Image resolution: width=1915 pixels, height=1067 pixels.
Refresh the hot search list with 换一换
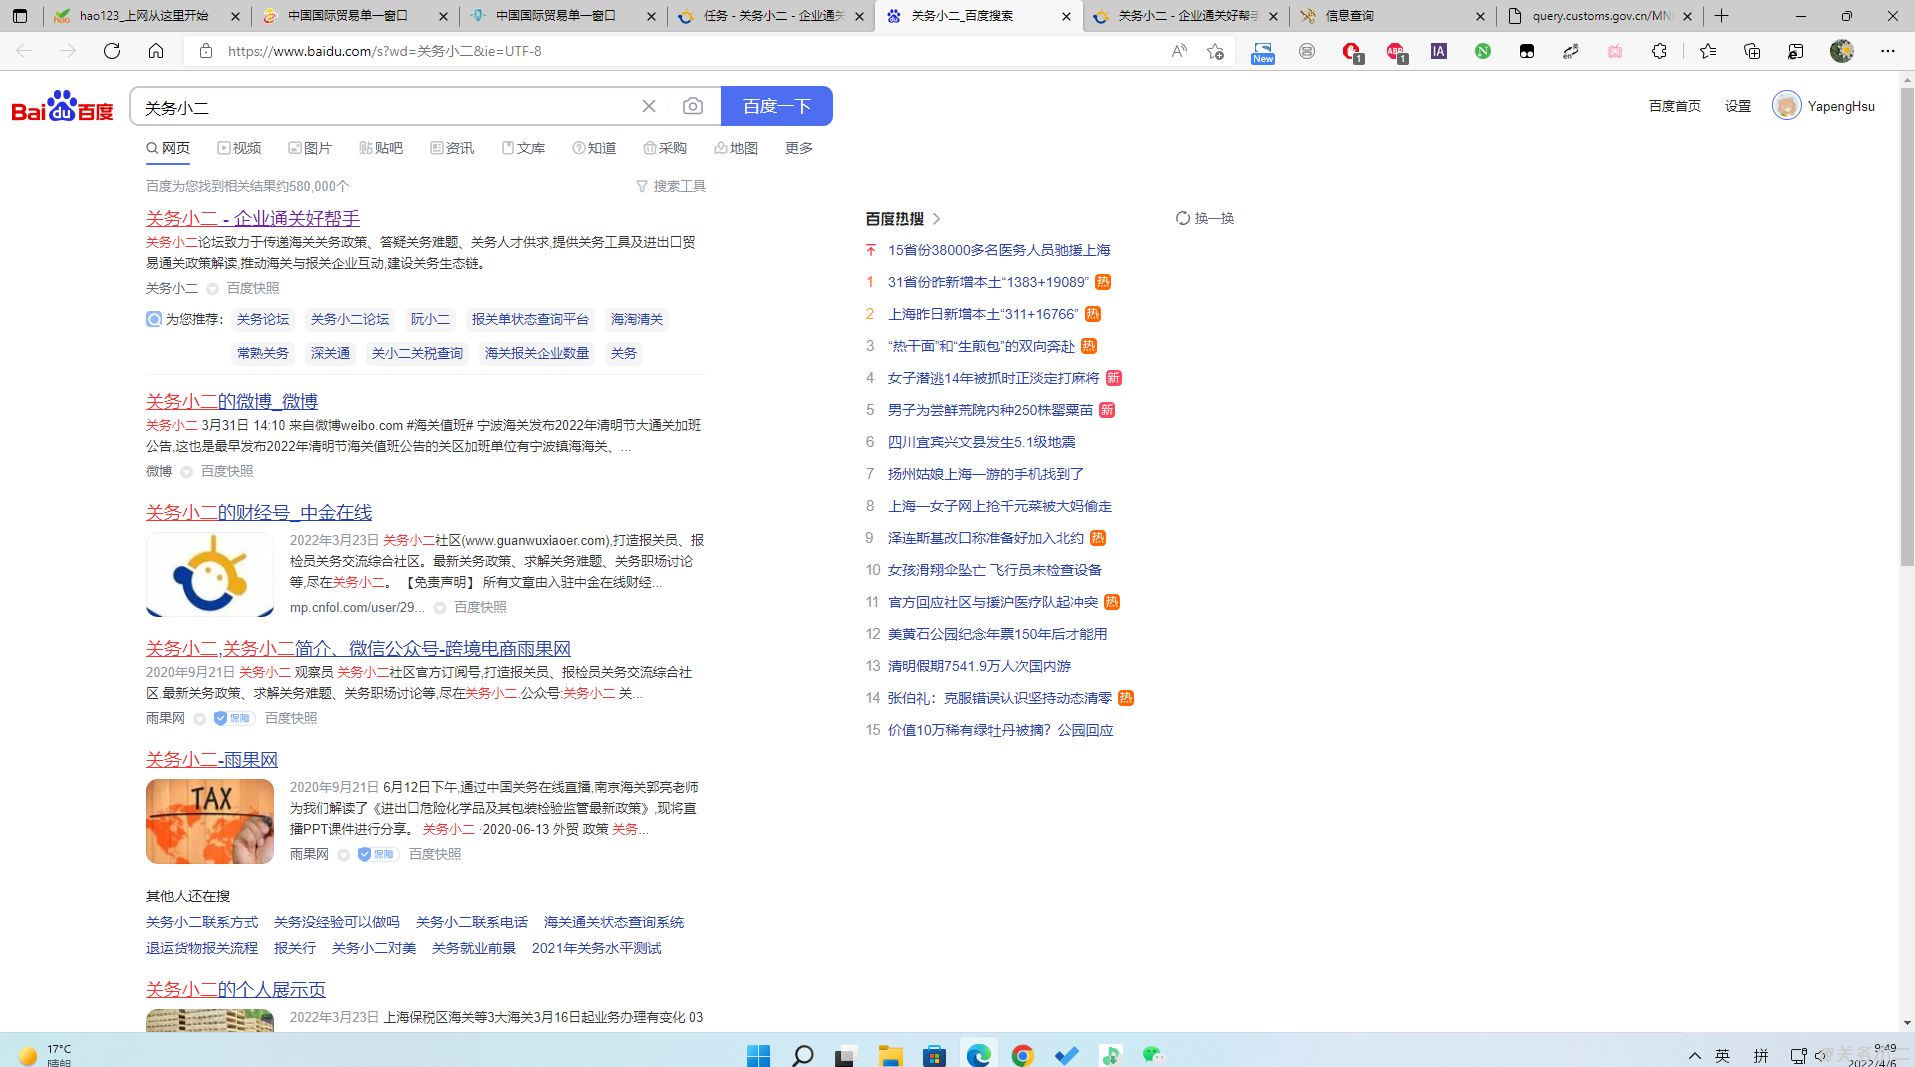coord(1205,218)
